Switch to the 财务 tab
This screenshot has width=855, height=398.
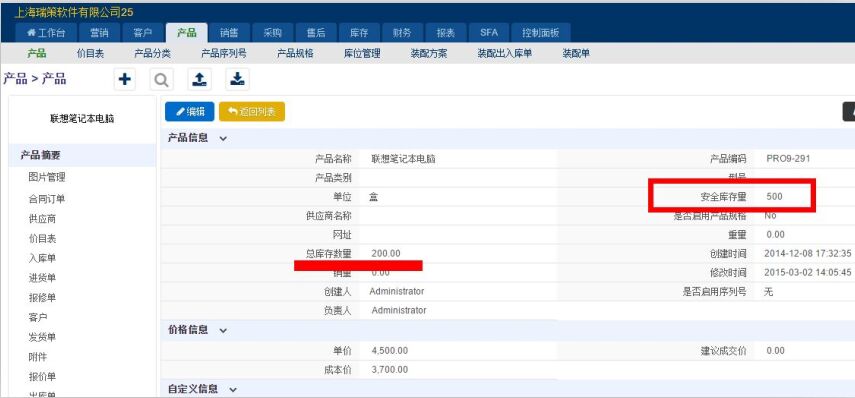point(402,33)
